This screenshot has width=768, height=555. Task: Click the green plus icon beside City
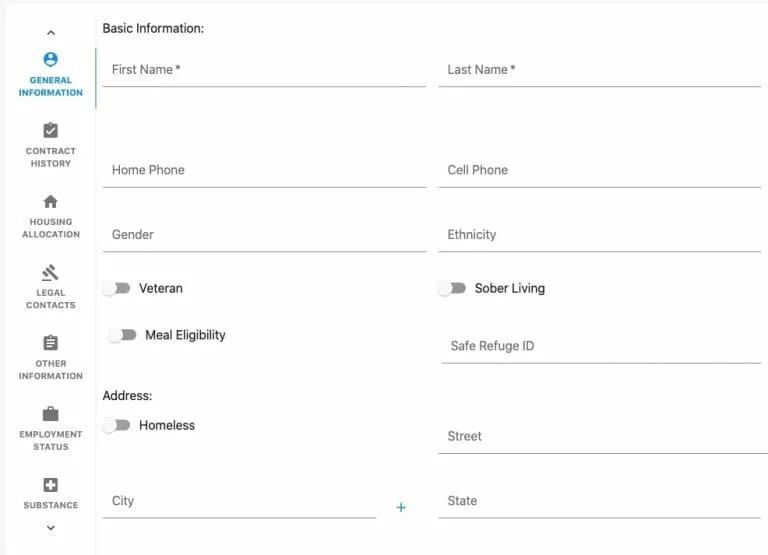click(401, 508)
